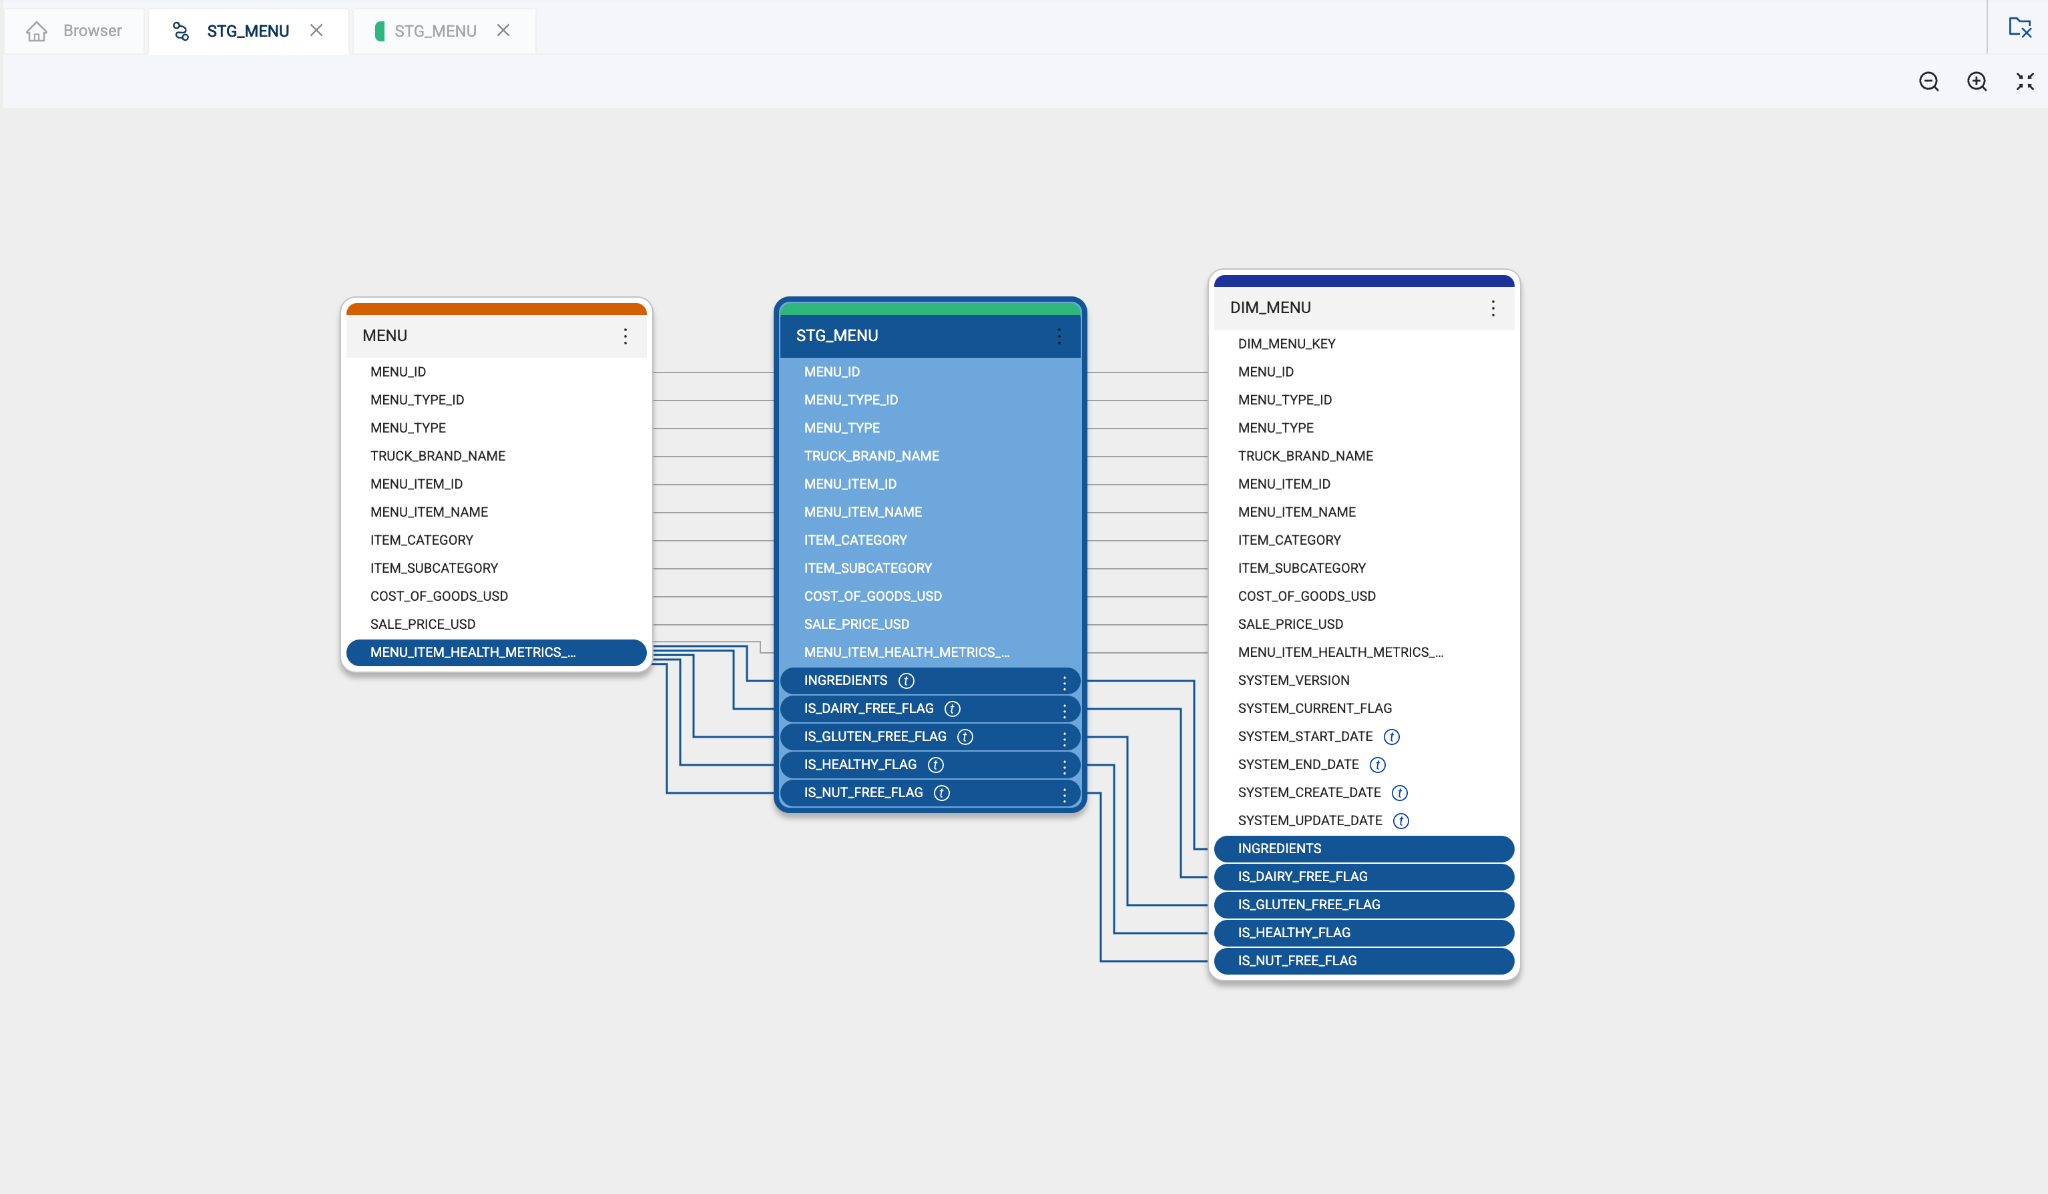The width and height of the screenshot is (2048, 1194).
Task: Click transform icon next to IS_GLUTEN_FREE_FLAG in STG_MENU
Action: (965, 737)
